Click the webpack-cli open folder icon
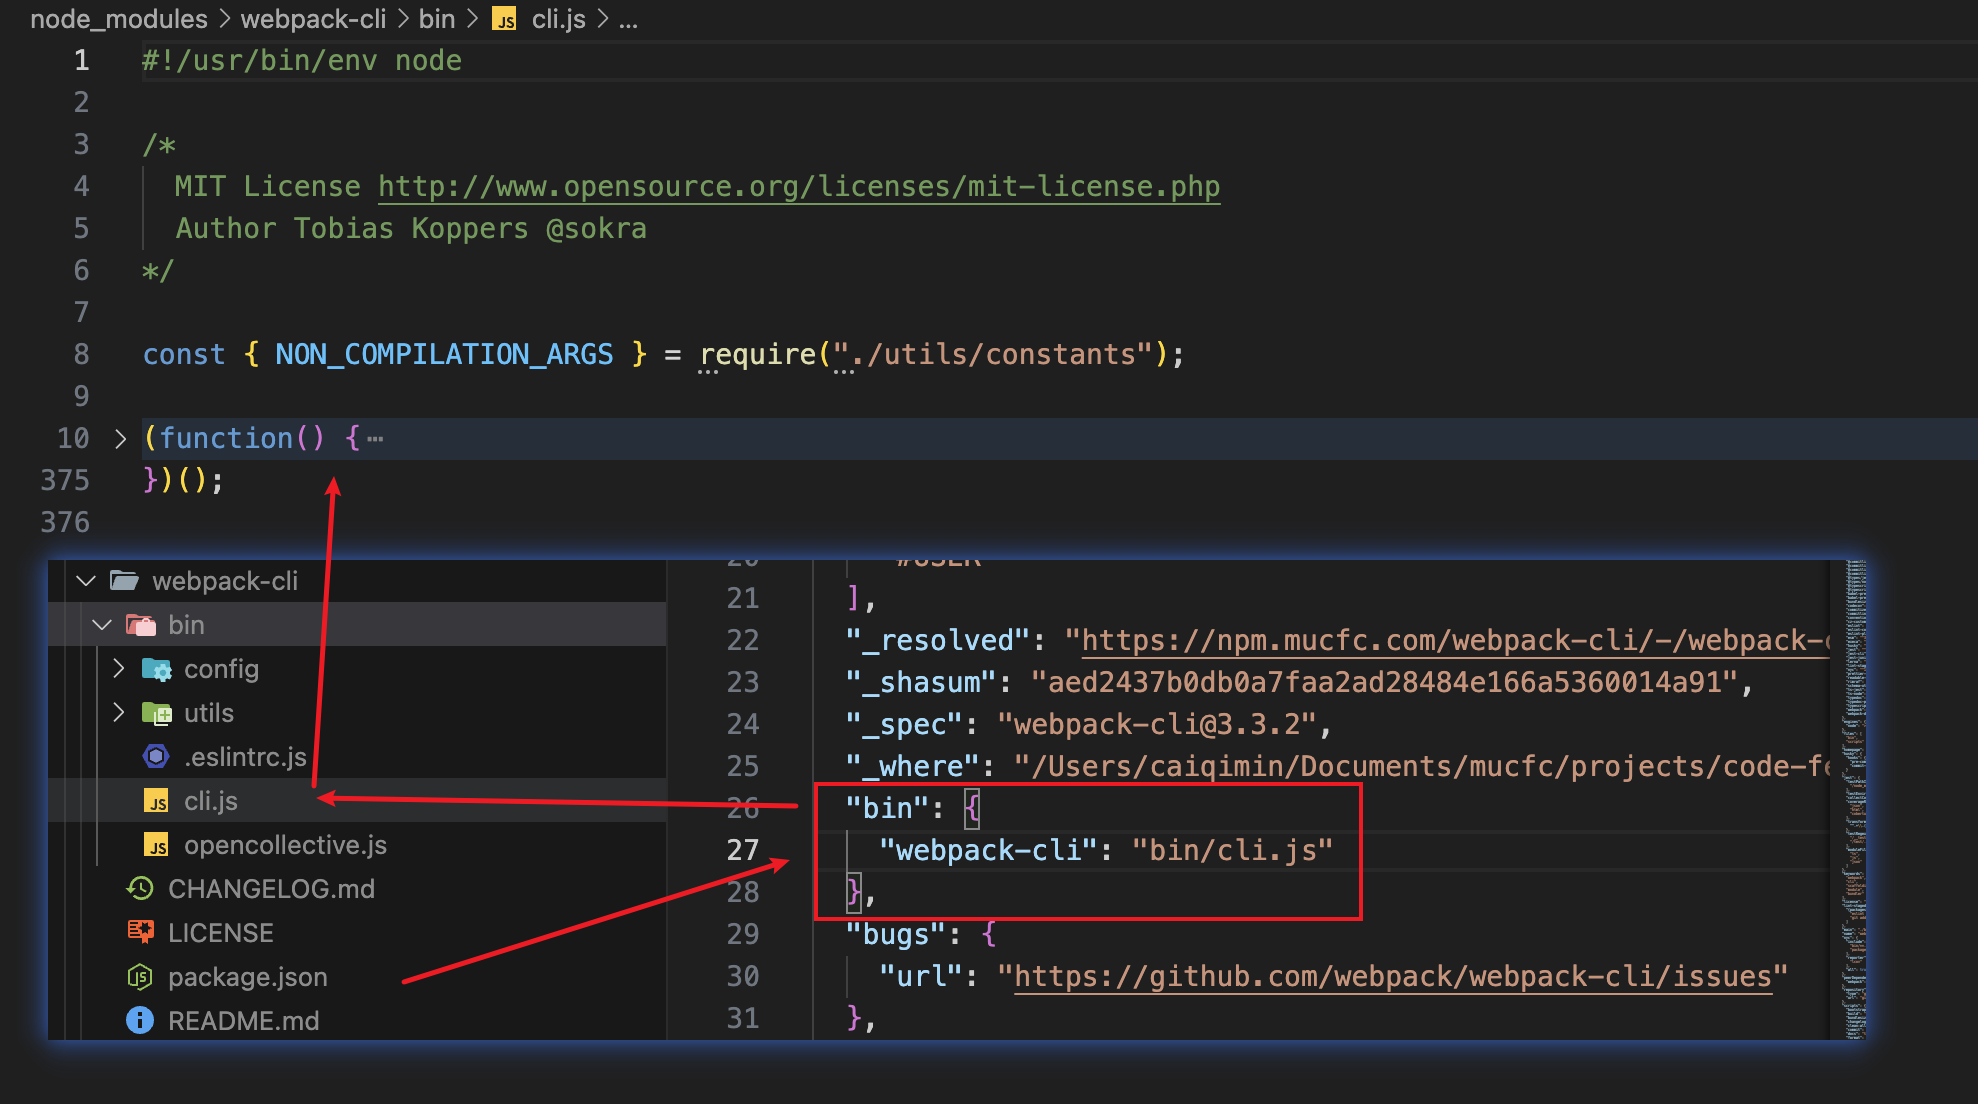Viewport: 1978px width, 1104px height. coord(125,581)
